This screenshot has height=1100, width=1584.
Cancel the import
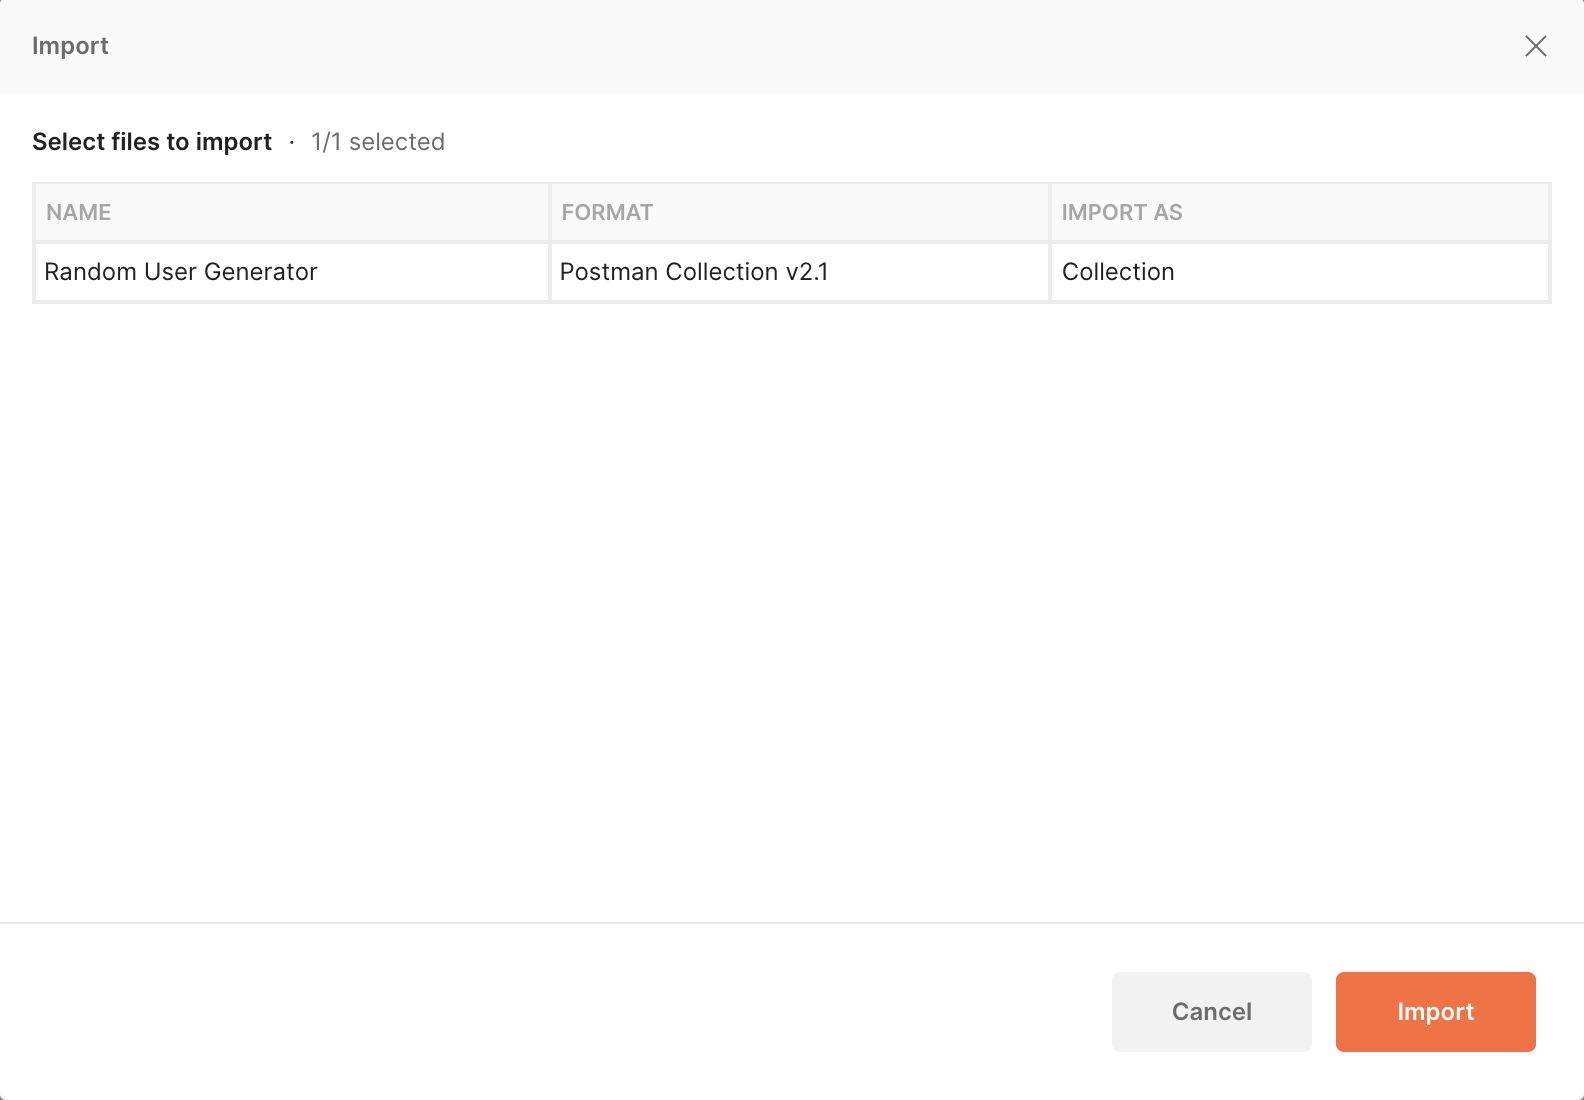point(1211,1011)
